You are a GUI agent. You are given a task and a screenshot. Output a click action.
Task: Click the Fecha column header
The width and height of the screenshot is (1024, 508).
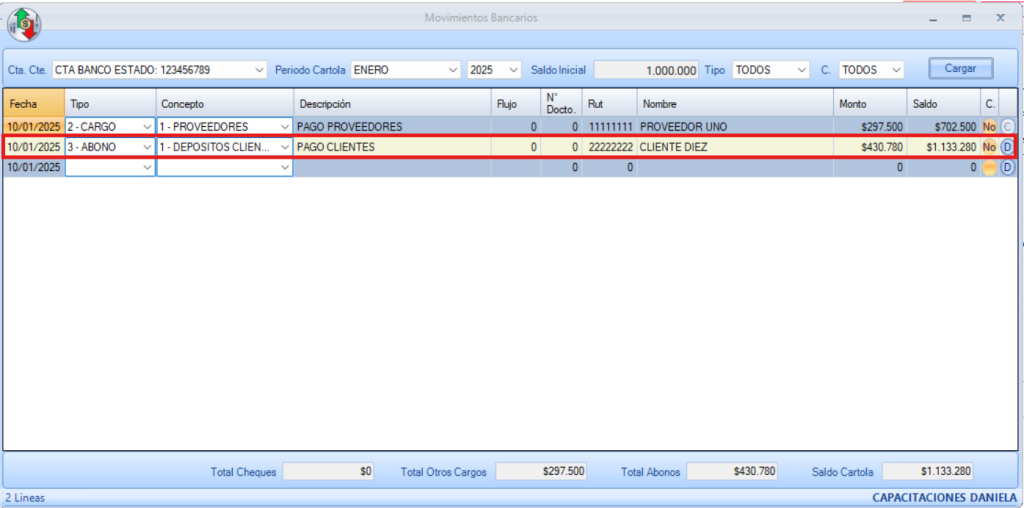(x=34, y=104)
